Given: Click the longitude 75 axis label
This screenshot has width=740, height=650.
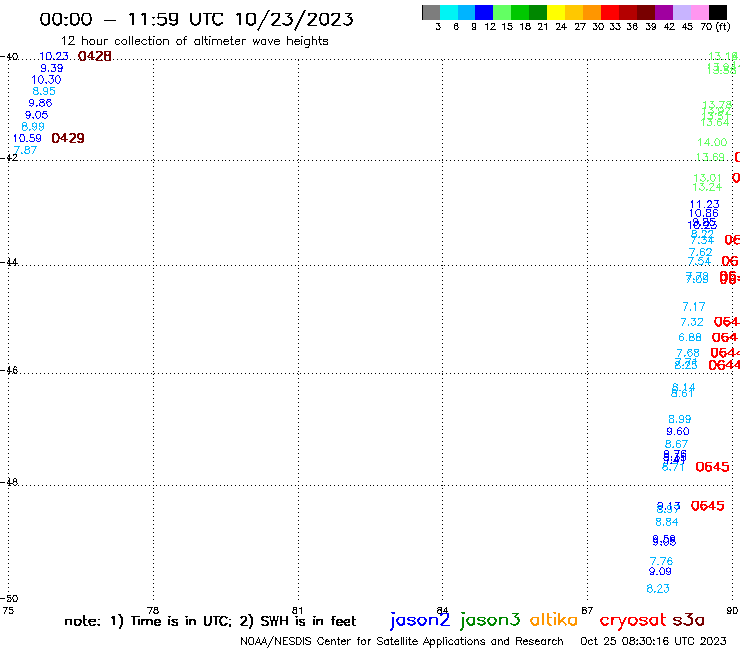Looking at the screenshot, I should pos(8,610).
